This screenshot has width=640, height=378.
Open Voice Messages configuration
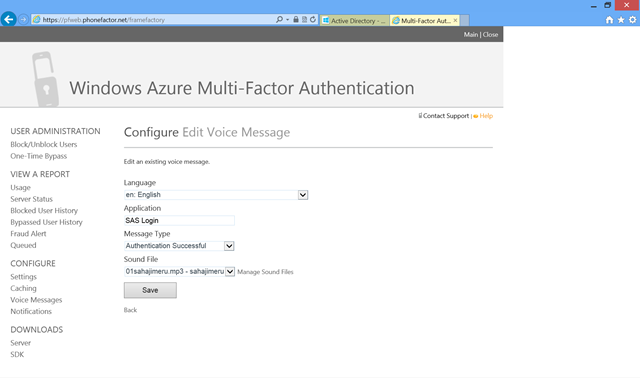coord(36,300)
